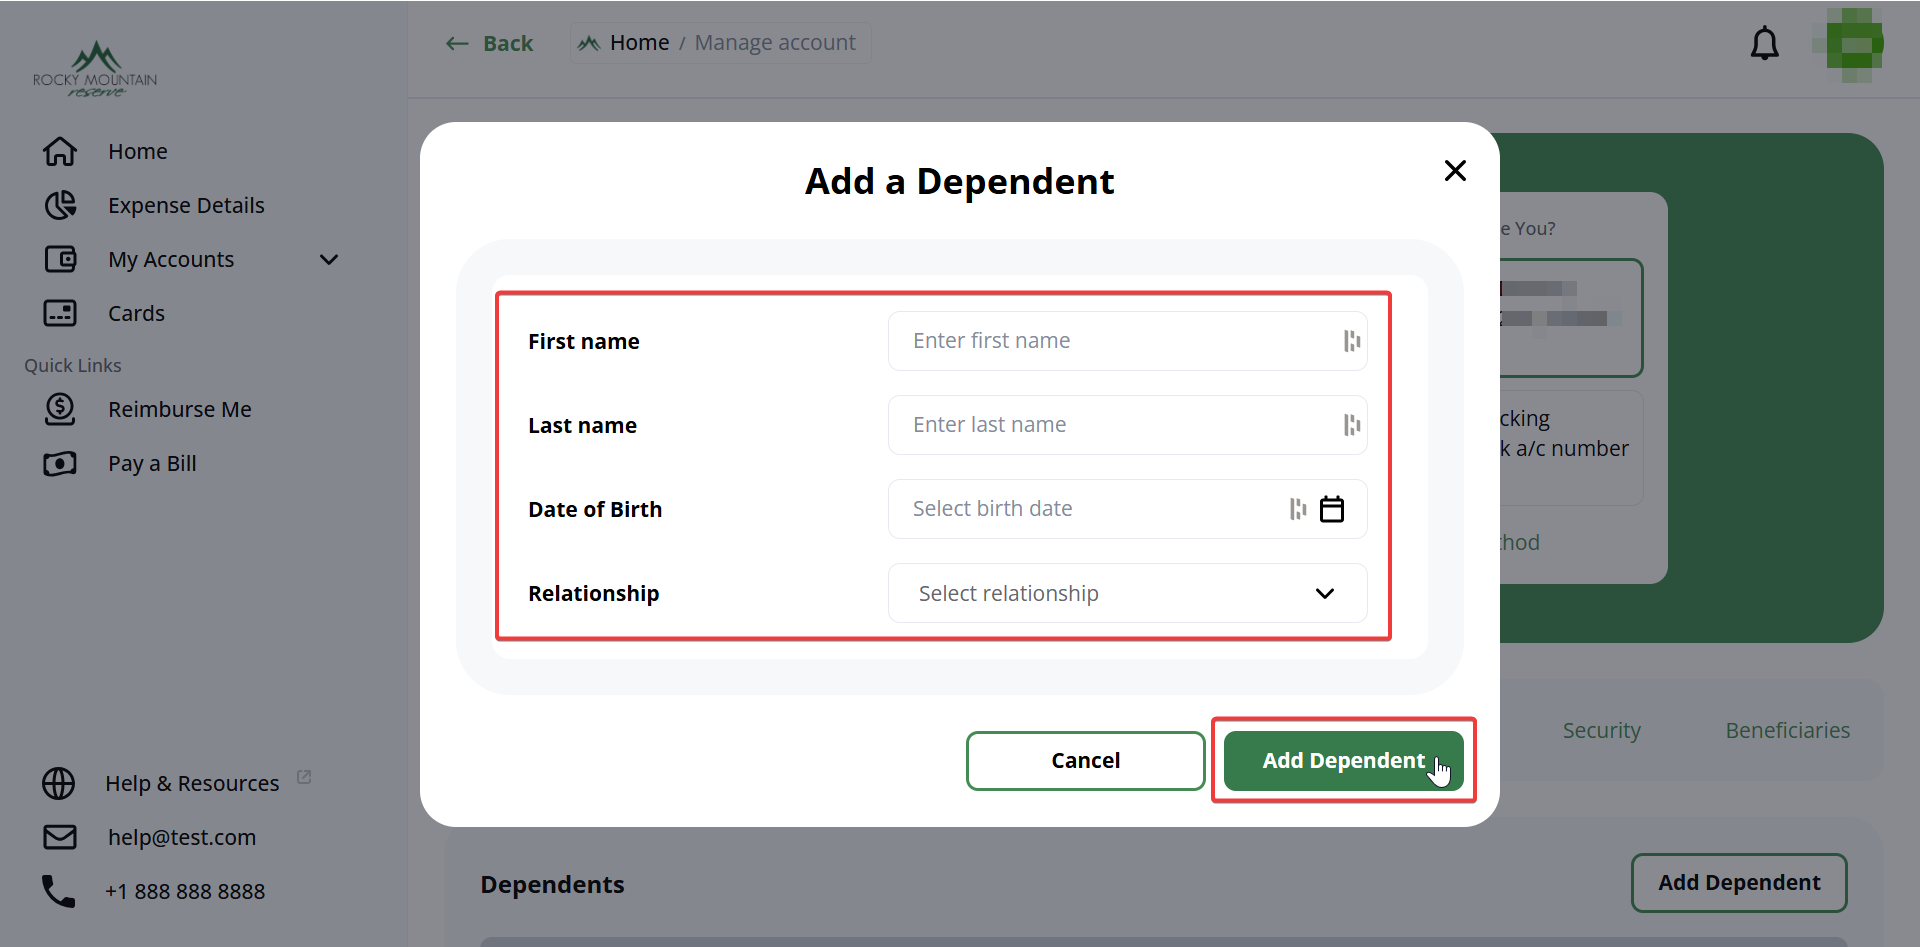This screenshot has height=947, width=1920.
Task: Click the Home icon in sidebar
Action: 60,151
